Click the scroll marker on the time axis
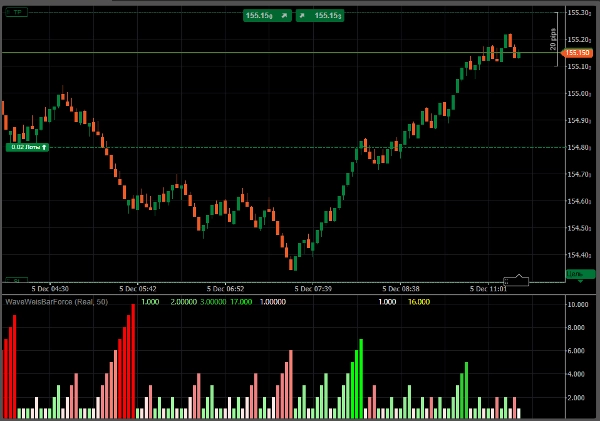Screen dimensions: 600x421 pyautogui.click(x=515, y=281)
